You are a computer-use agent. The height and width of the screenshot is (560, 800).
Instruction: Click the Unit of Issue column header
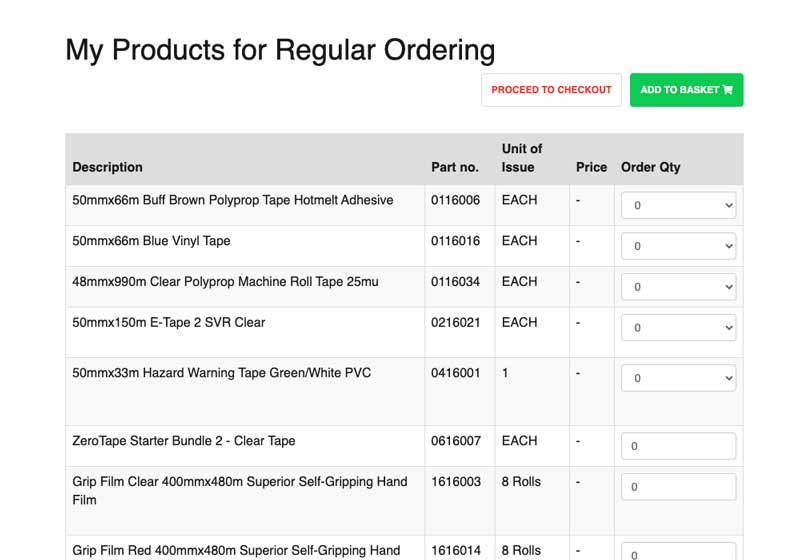click(521, 158)
